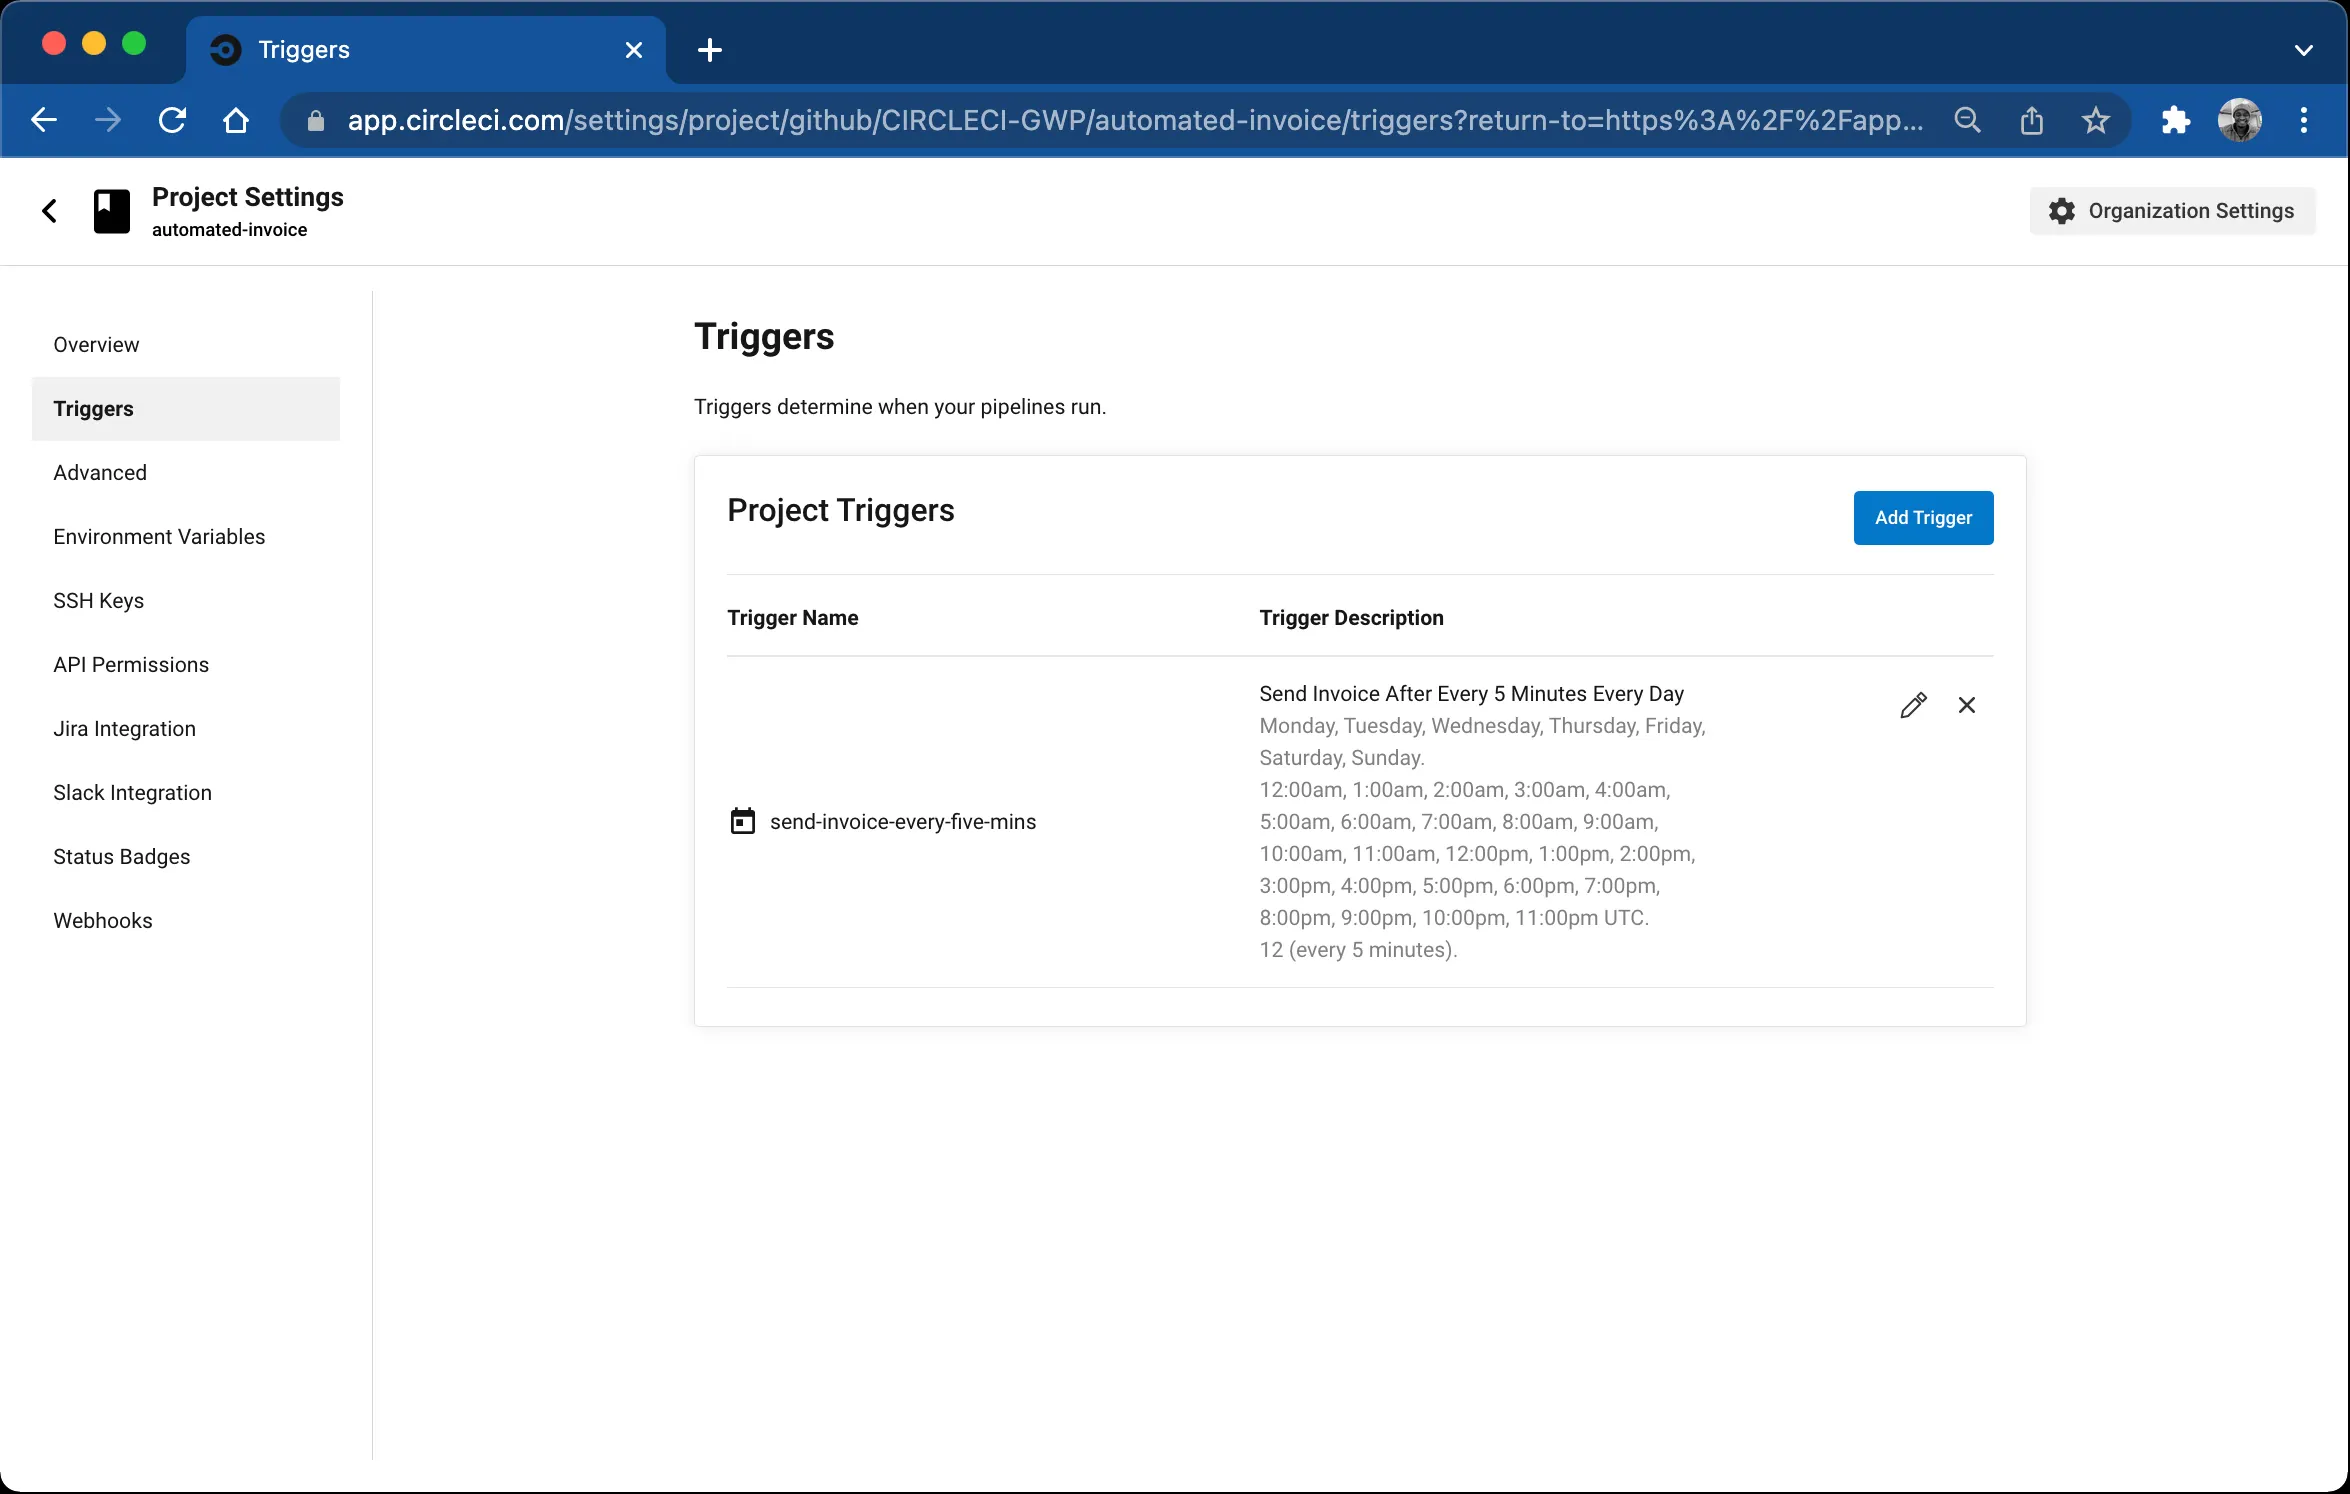Click browser forward arrow
The image size is (2350, 1494).
click(108, 120)
